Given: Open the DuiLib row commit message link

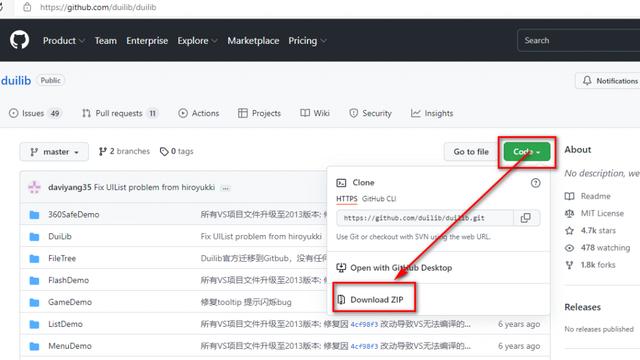Looking at the screenshot, I should click(261, 236).
